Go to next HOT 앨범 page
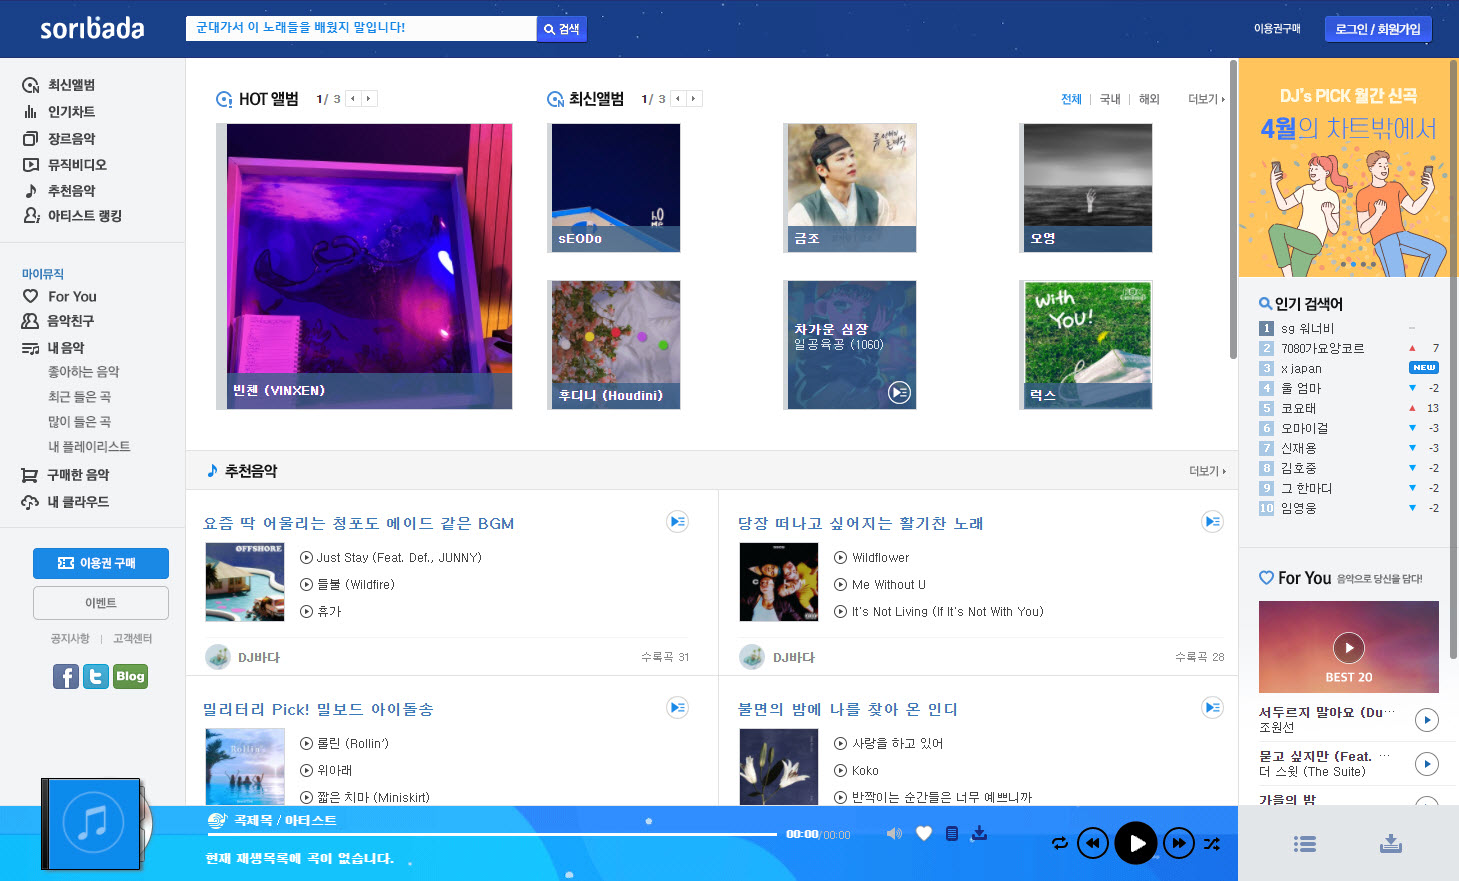Viewport: 1459px width, 881px height. pos(369,99)
